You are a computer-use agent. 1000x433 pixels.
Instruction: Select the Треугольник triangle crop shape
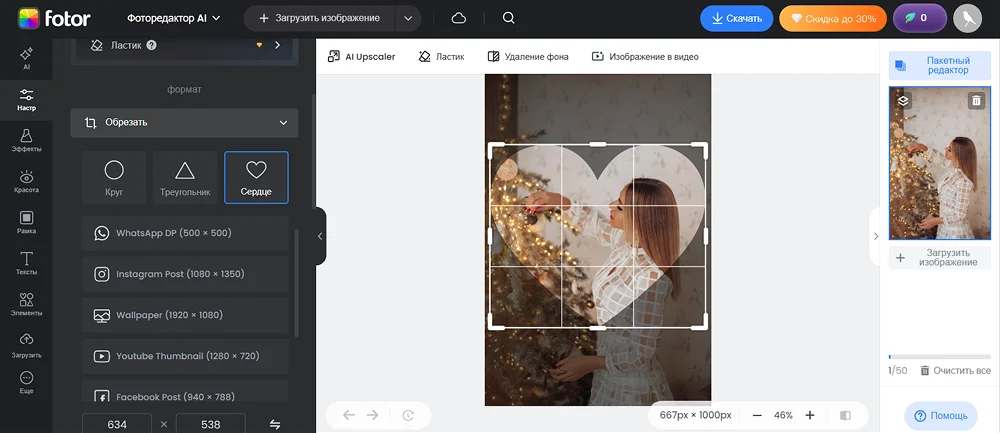pyautogui.click(x=185, y=177)
